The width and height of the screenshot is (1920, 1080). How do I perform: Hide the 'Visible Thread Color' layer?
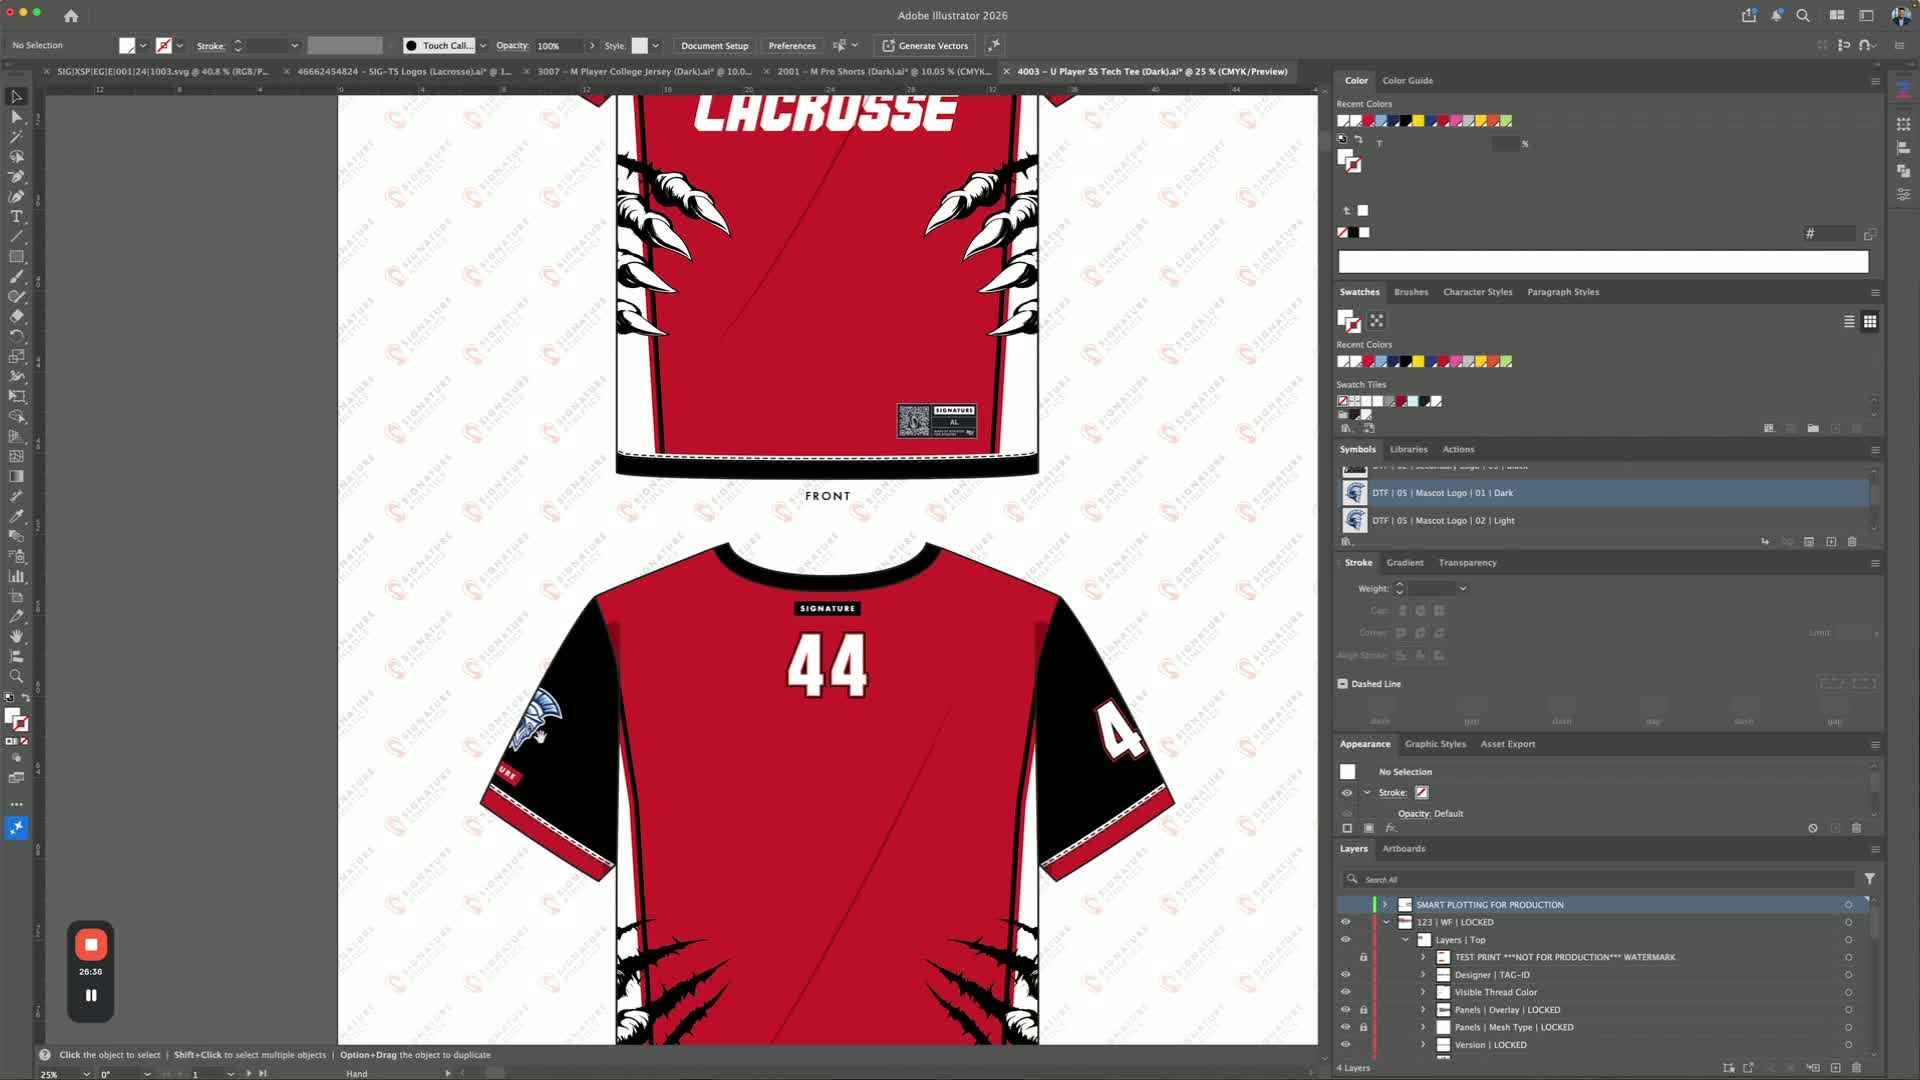point(1345,992)
